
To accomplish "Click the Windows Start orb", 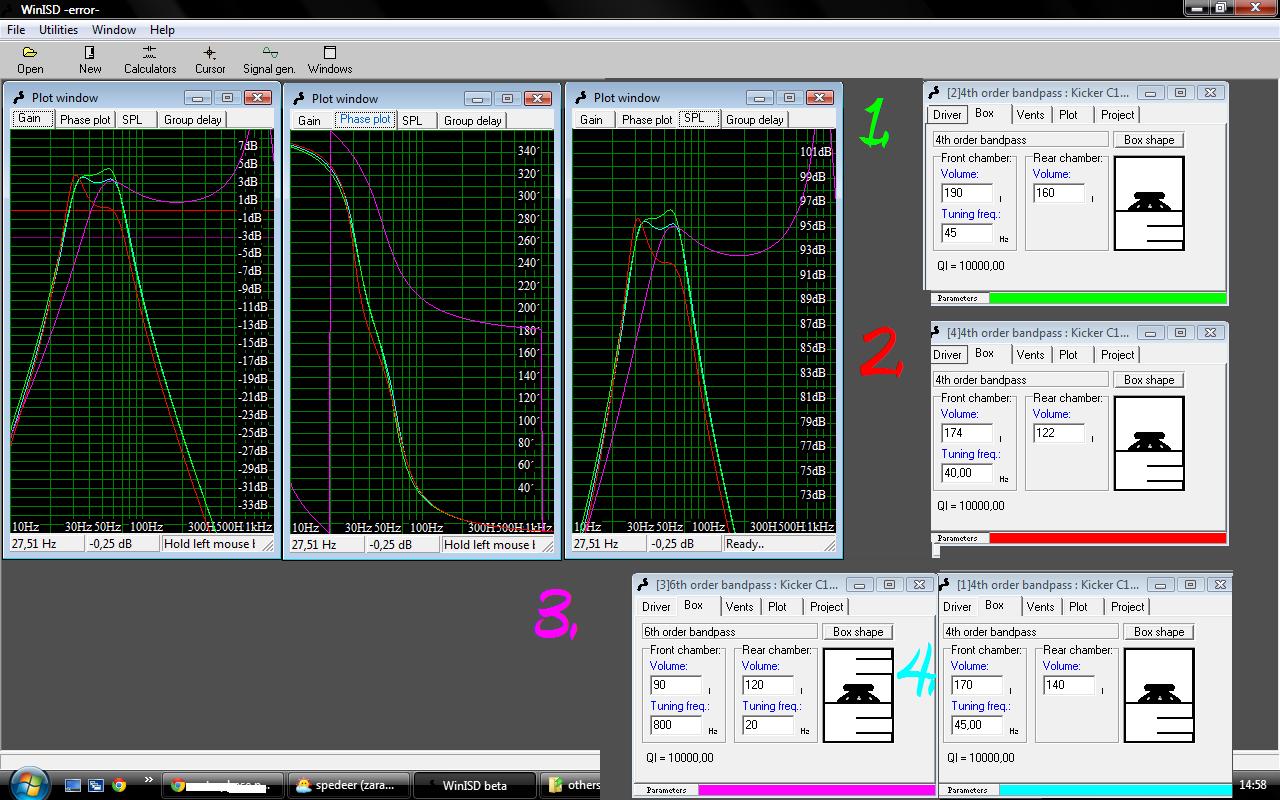I will (x=27, y=783).
